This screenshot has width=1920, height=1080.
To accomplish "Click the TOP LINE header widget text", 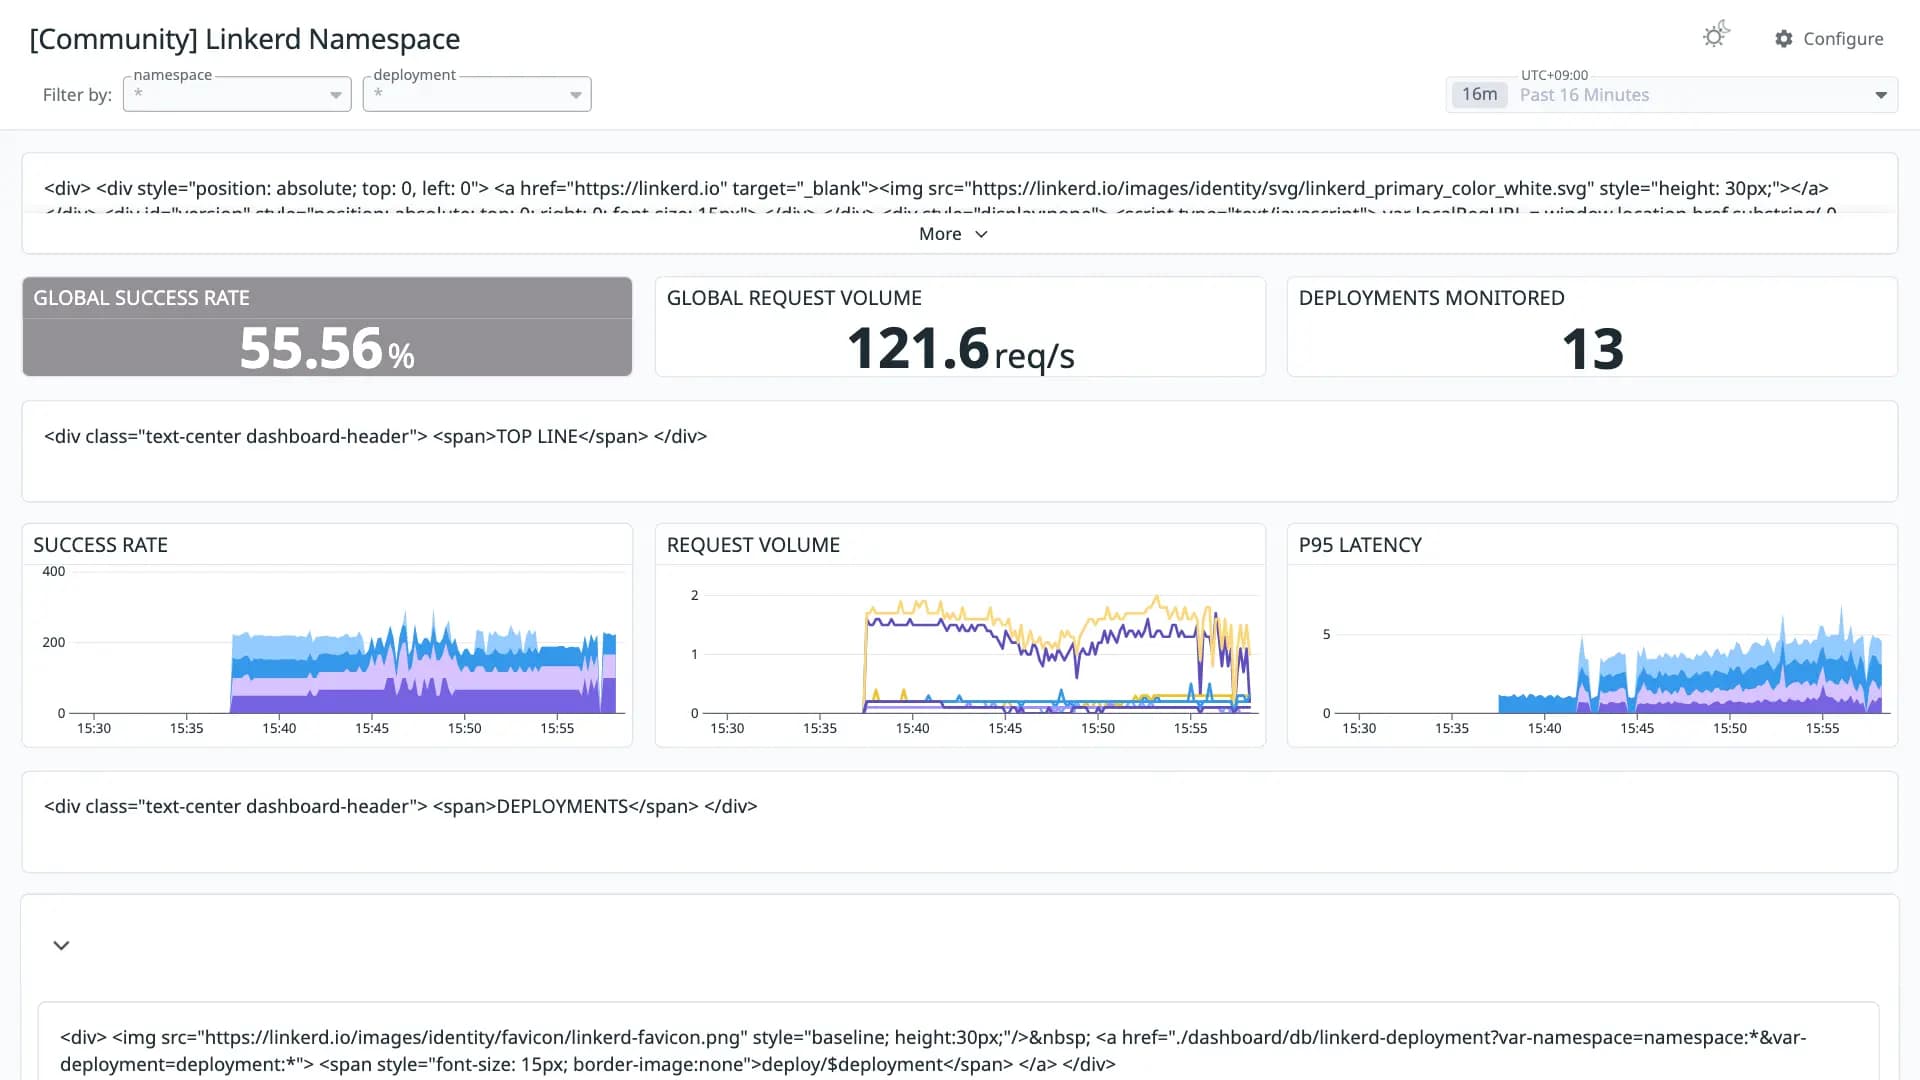I will click(x=375, y=437).
